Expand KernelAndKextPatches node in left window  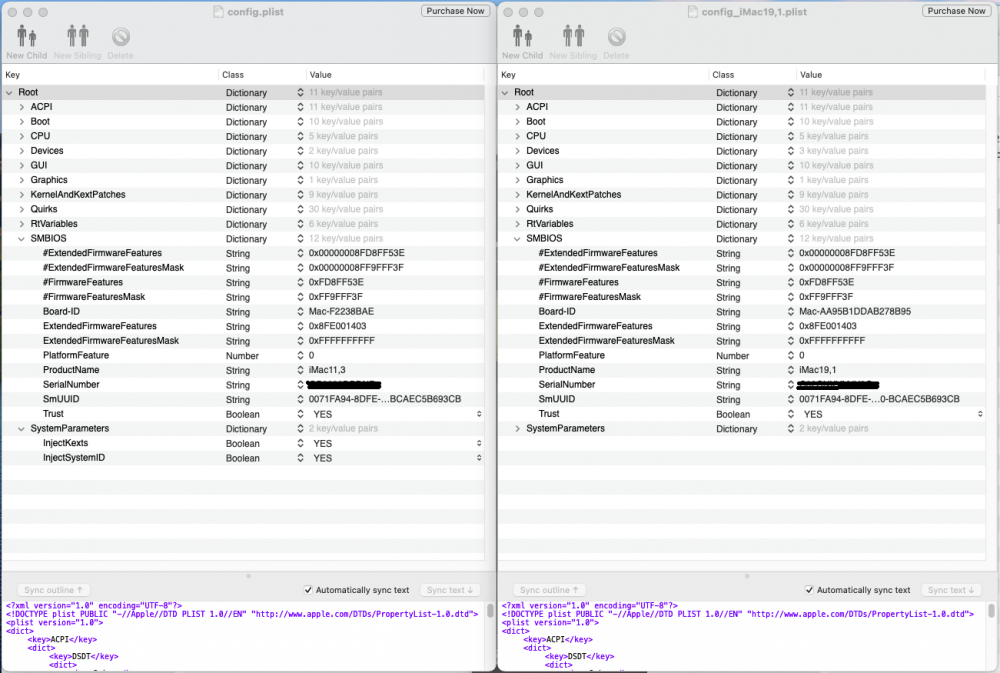(x=22, y=195)
